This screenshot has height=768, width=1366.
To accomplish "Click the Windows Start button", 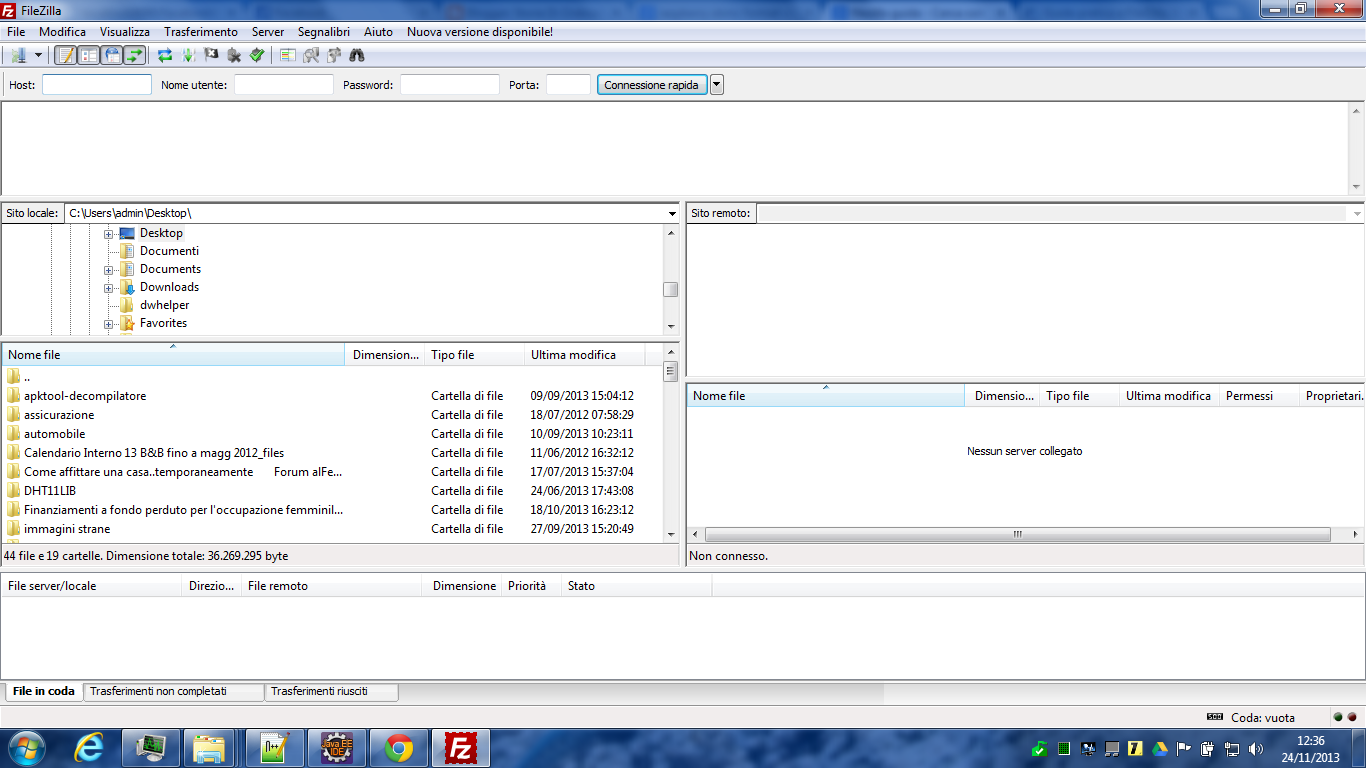I will tap(26, 748).
